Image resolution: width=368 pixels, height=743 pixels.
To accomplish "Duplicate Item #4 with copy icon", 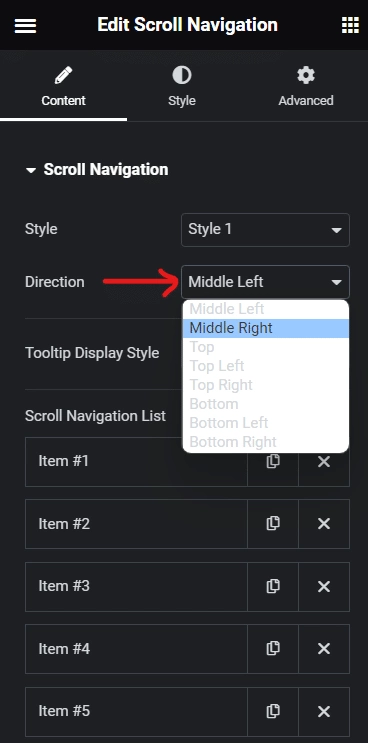I will 273,649.
